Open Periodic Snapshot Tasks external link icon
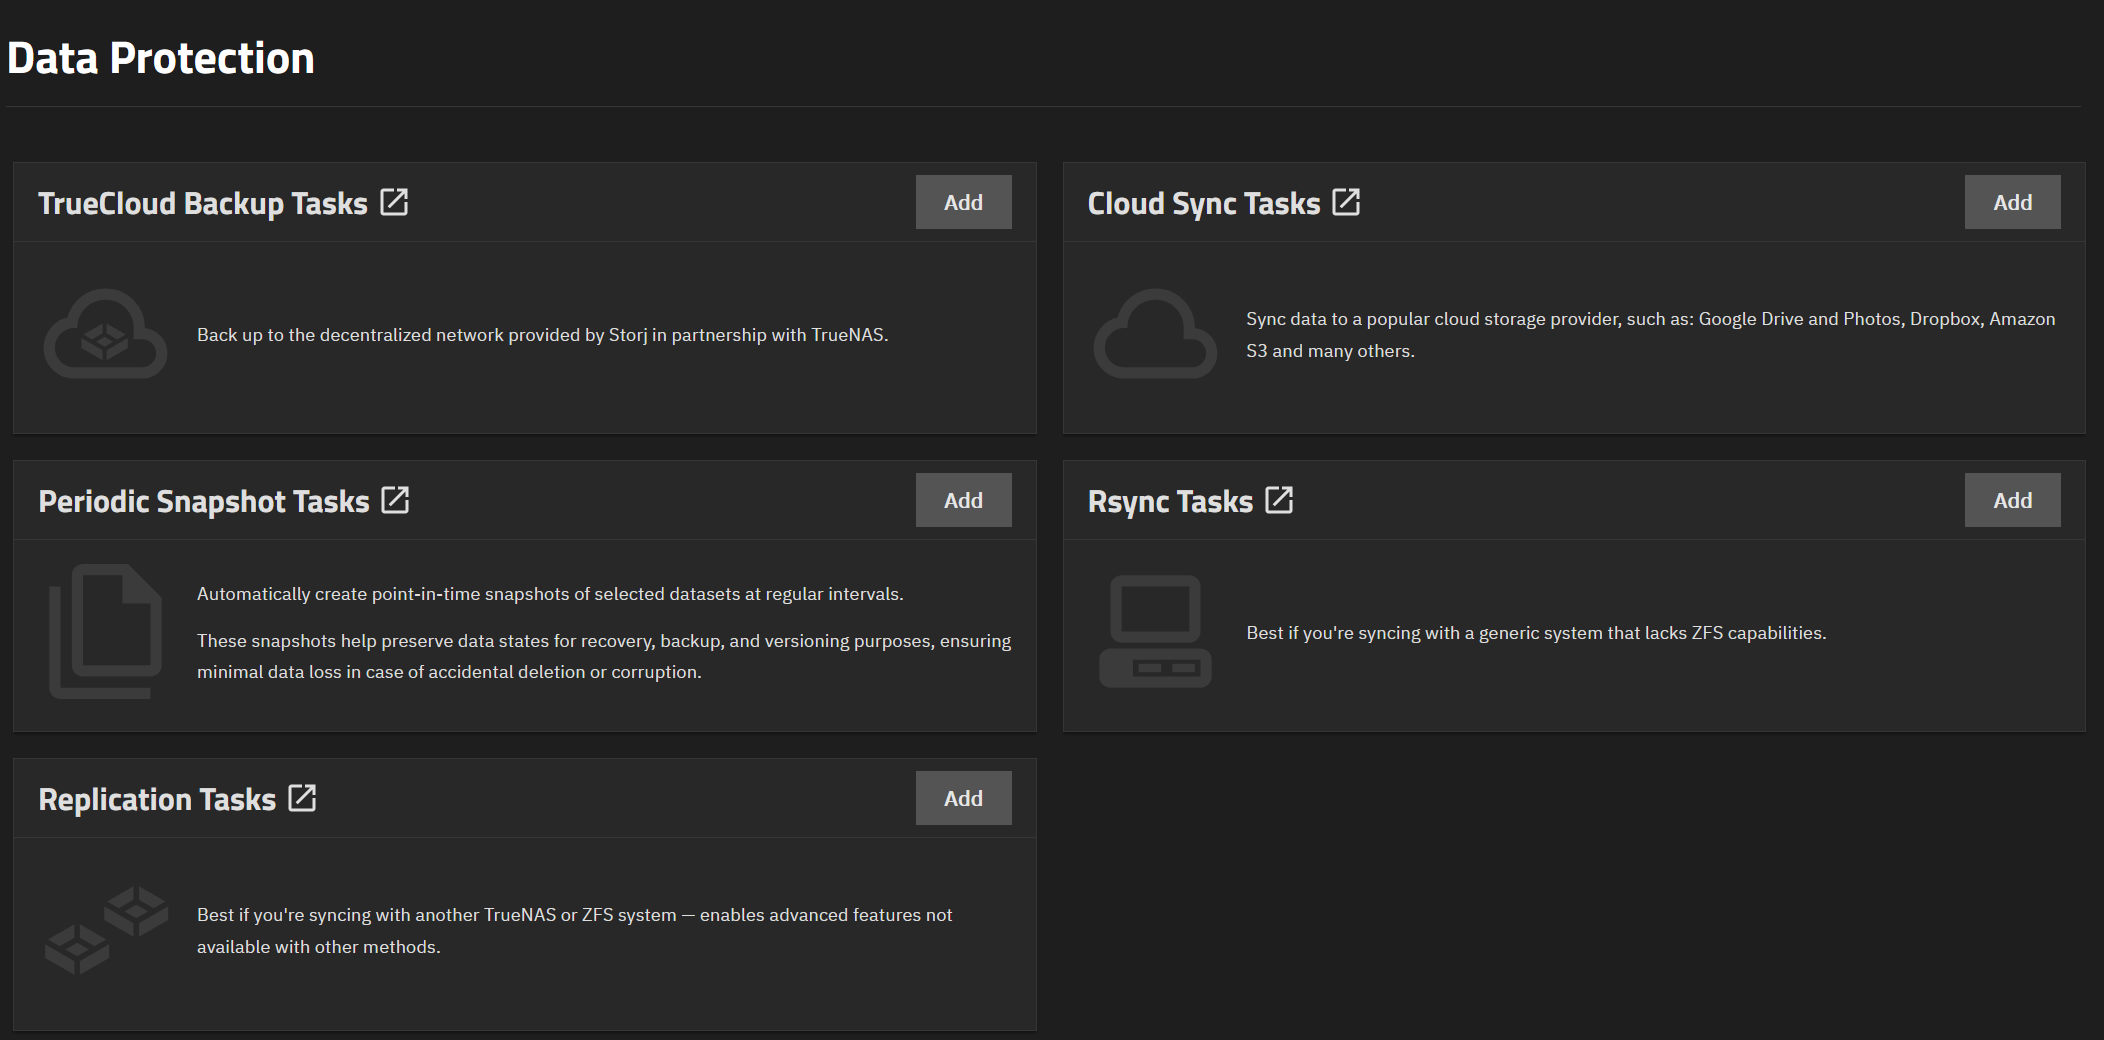The width and height of the screenshot is (2104, 1040). click(397, 499)
